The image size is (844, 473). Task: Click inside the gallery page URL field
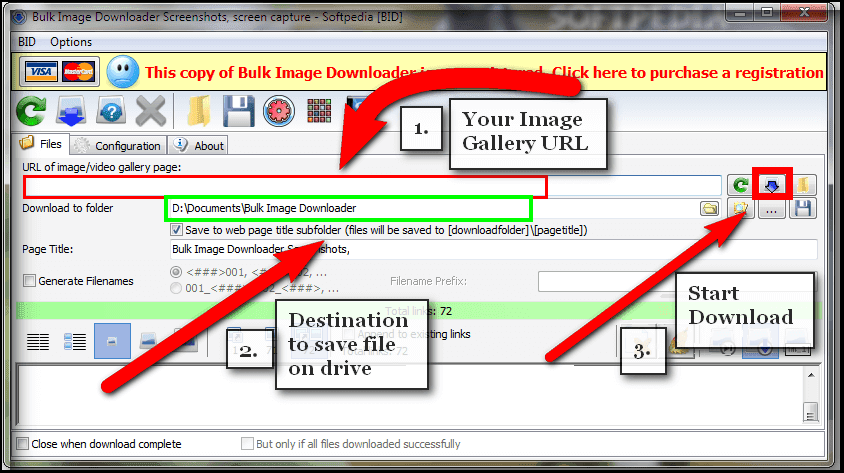tap(372, 186)
